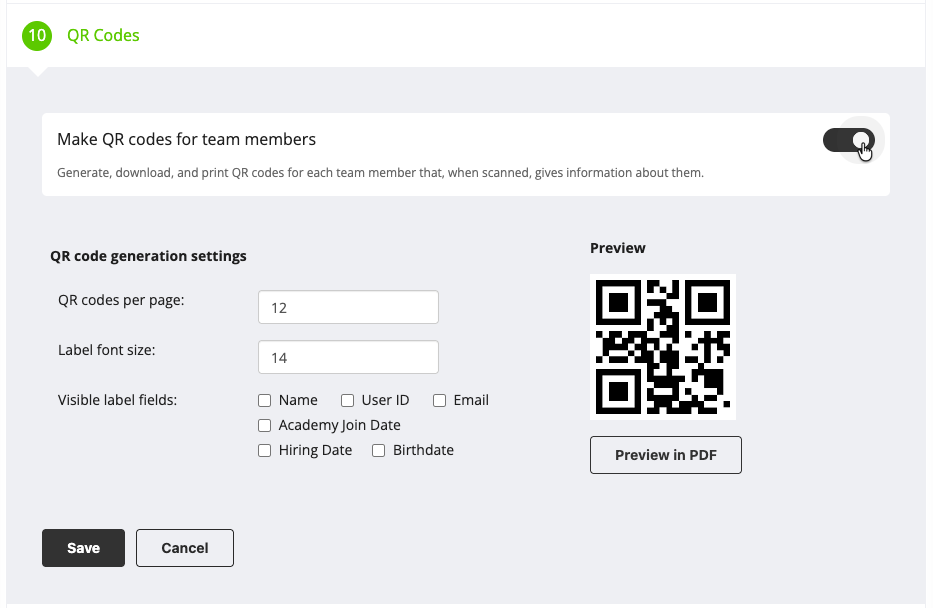This screenshot has width=933, height=608.
Task: Check the Birthdate checkbox
Action: pyautogui.click(x=378, y=450)
